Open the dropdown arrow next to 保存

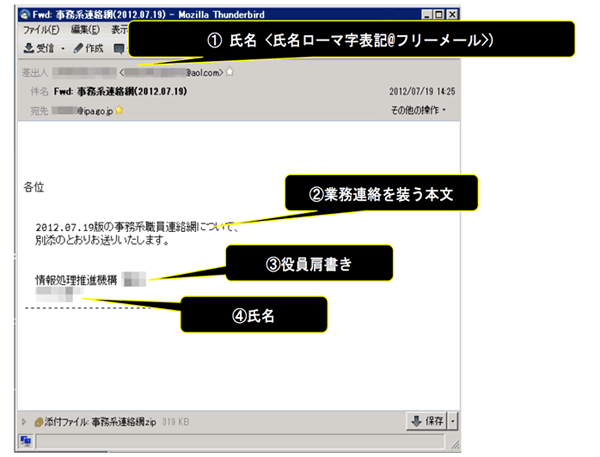[x=452, y=421]
